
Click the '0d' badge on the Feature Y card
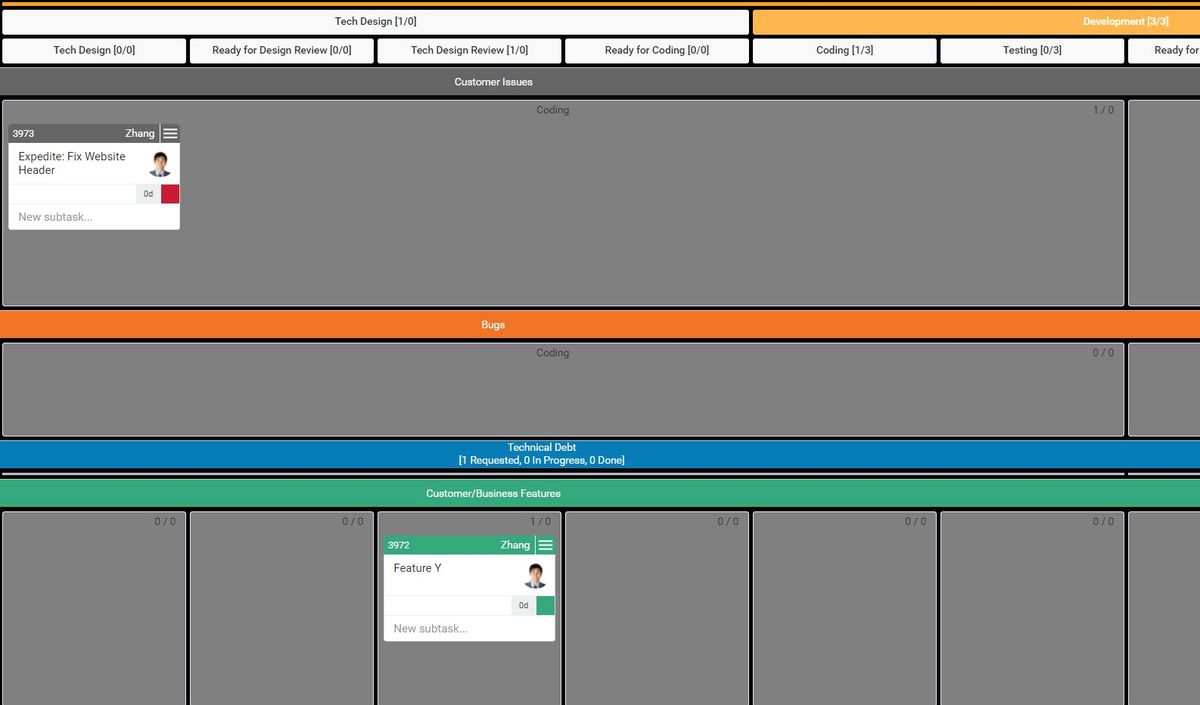pyautogui.click(x=522, y=605)
